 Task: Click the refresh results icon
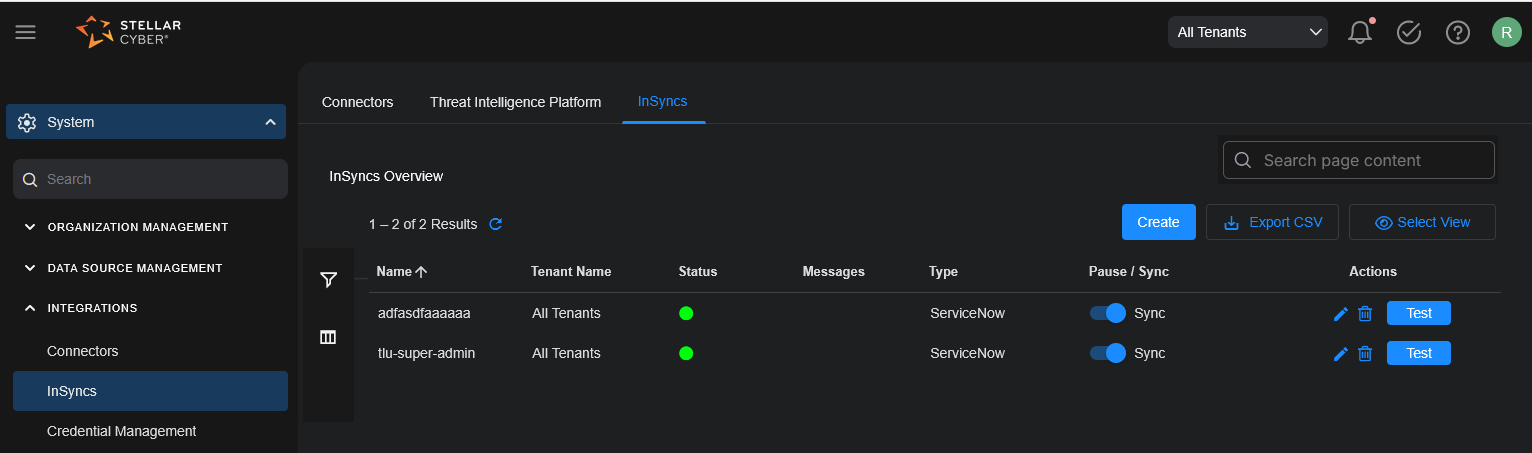click(x=495, y=224)
